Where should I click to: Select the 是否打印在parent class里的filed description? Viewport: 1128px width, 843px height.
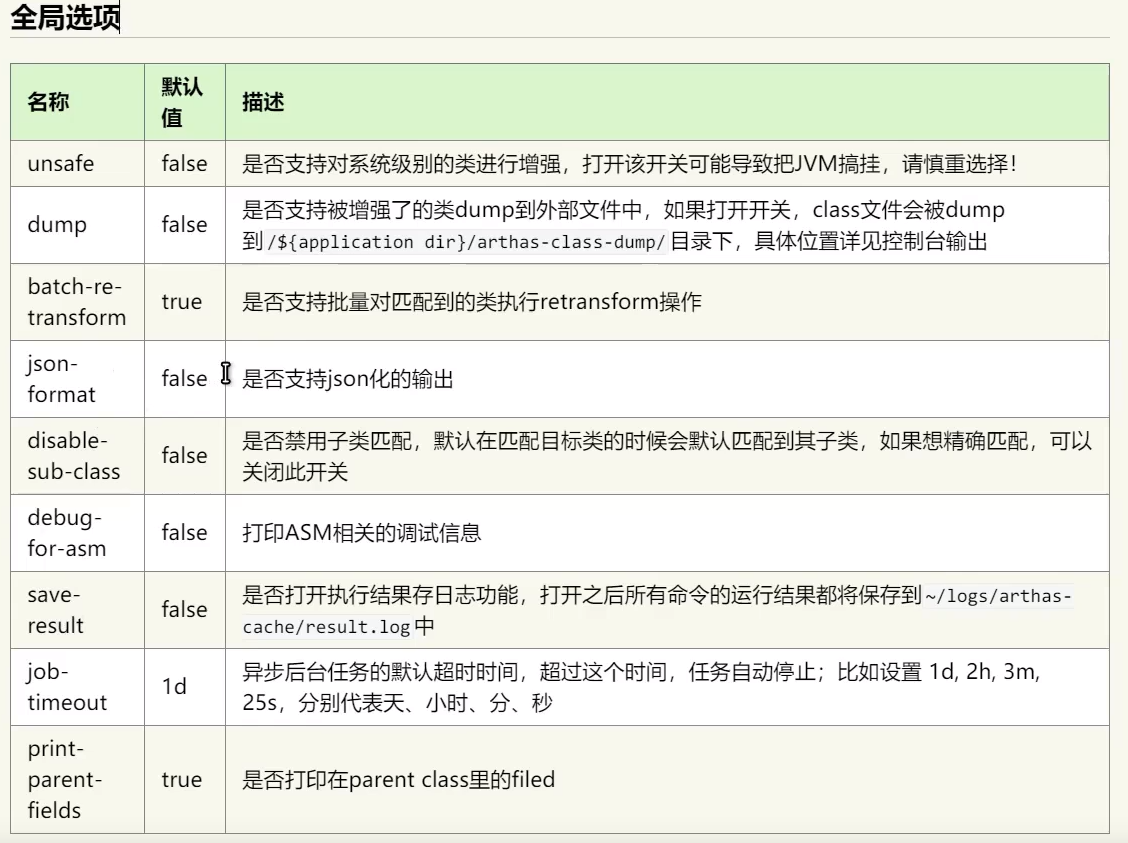[x=399, y=780]
